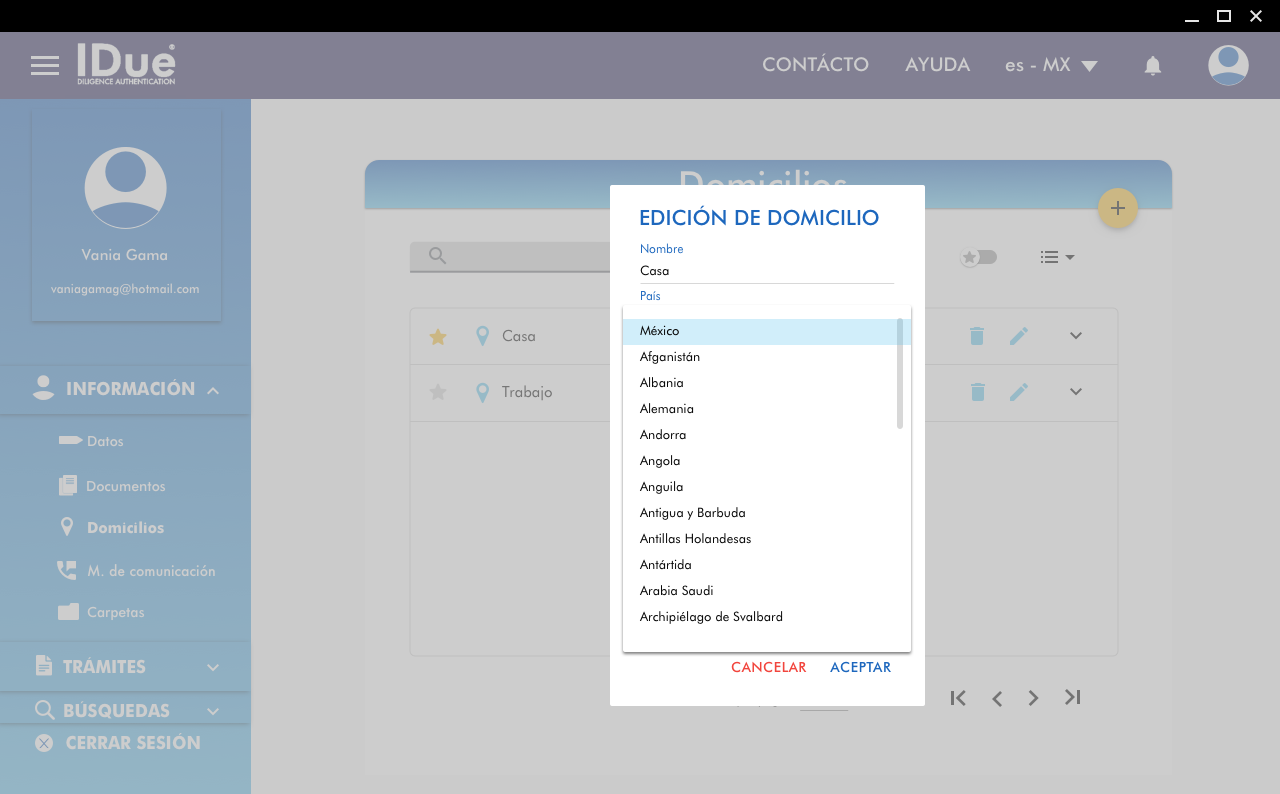This screenshot has width=1280, height=794.
Task: Click the yellow add domicilio plus button
Action: pyautogui.click(x=1117, y=208)
